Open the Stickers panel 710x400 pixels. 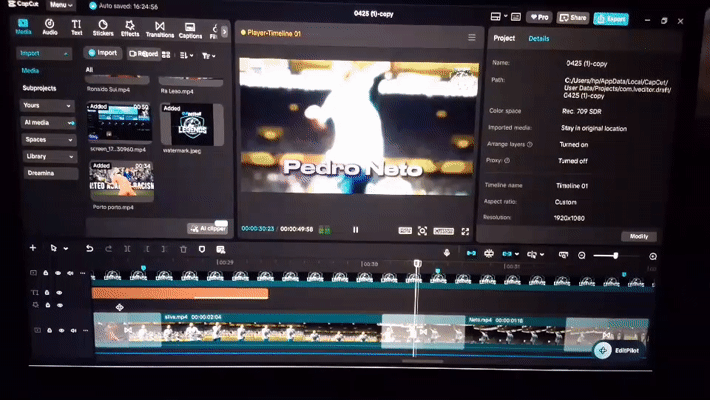coord(103,28)
